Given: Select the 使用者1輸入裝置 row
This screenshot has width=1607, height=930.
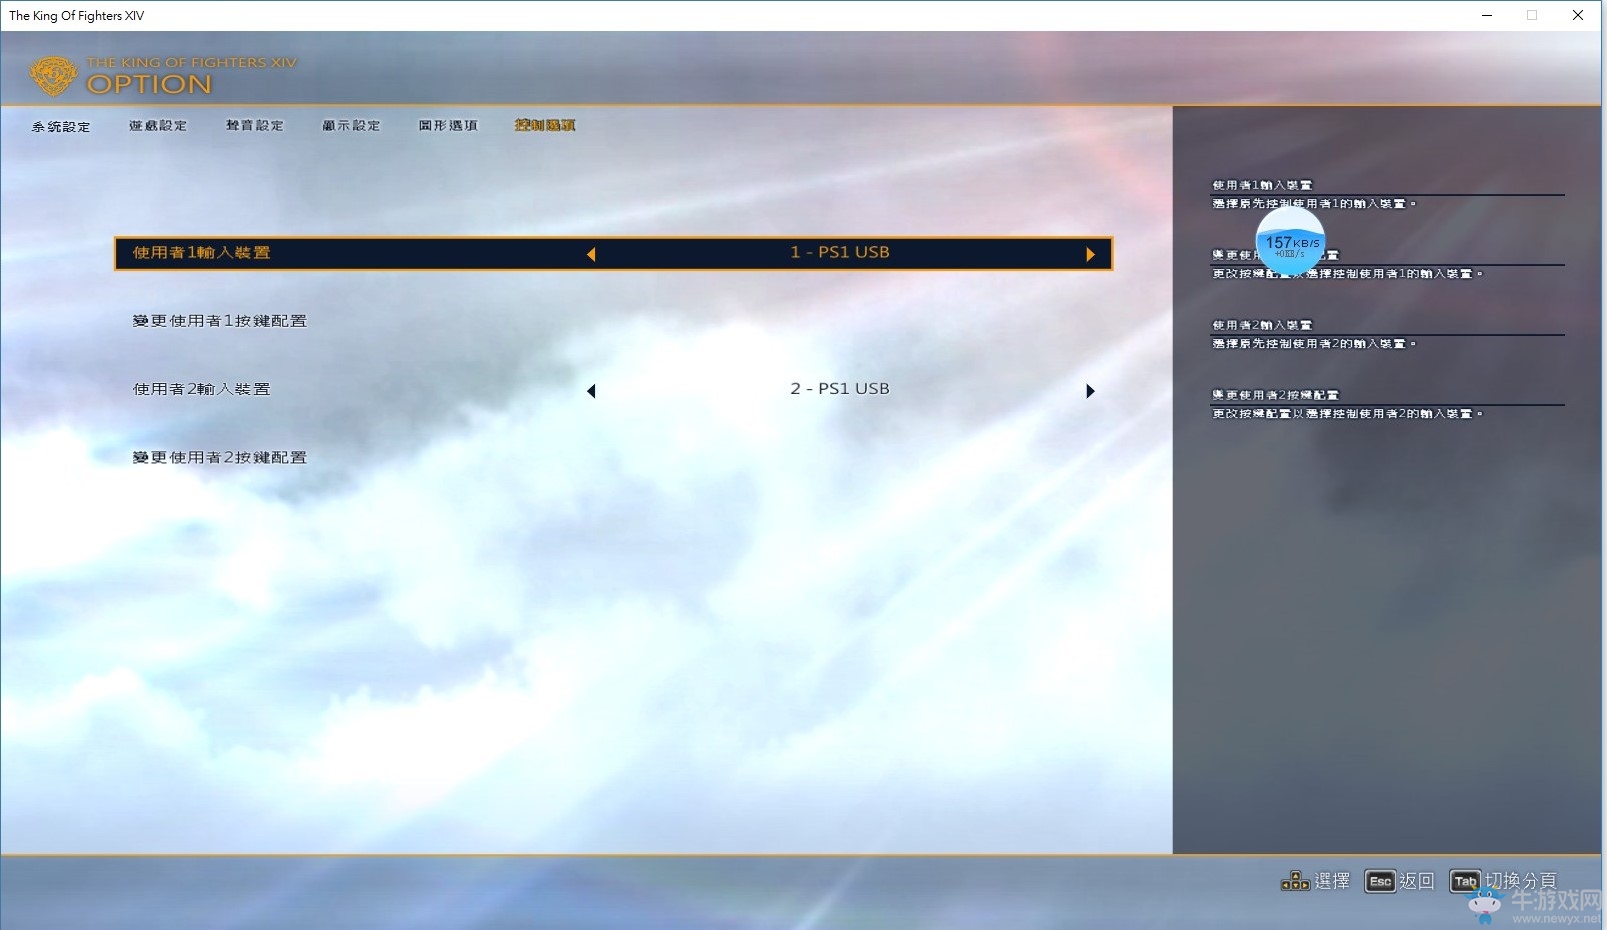Looking at the screenshot, I should 613,253.
